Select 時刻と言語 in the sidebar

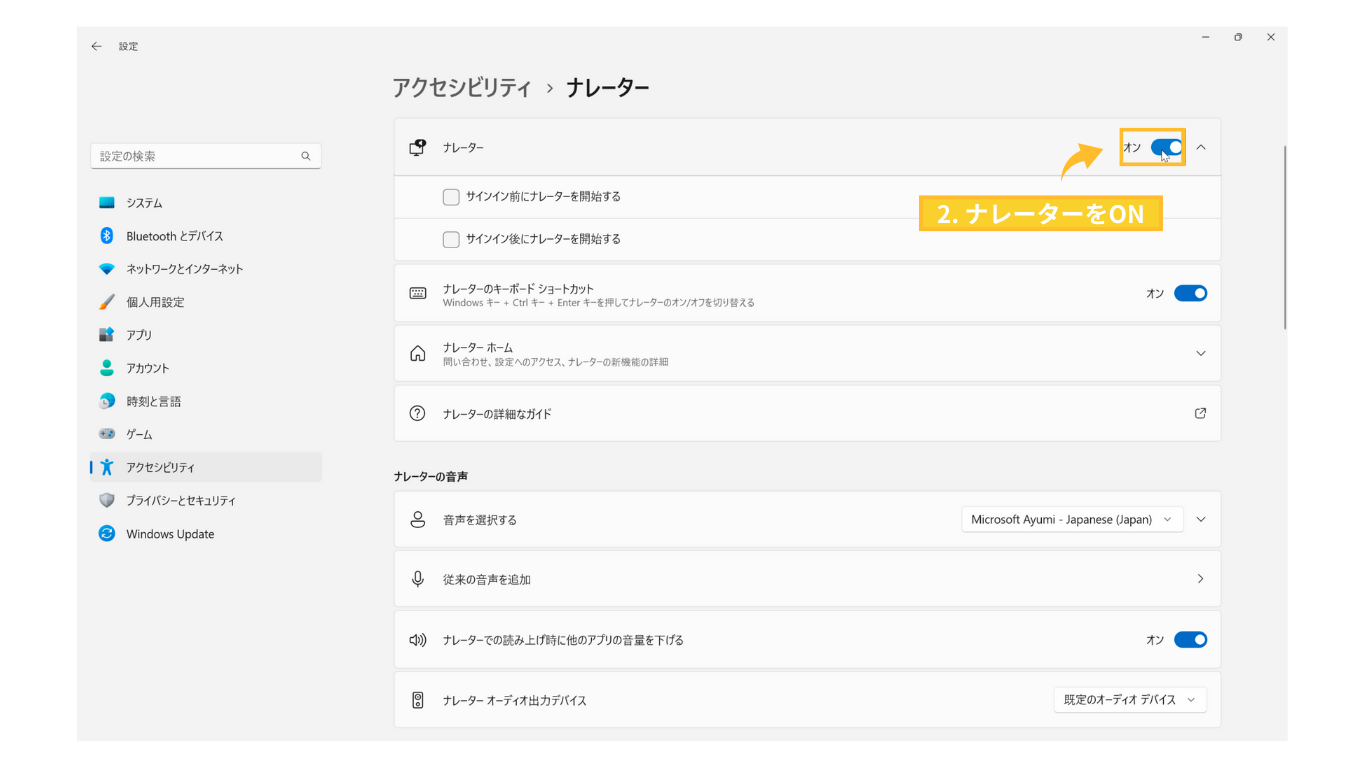pyautogui.click(x=153, y=401)
